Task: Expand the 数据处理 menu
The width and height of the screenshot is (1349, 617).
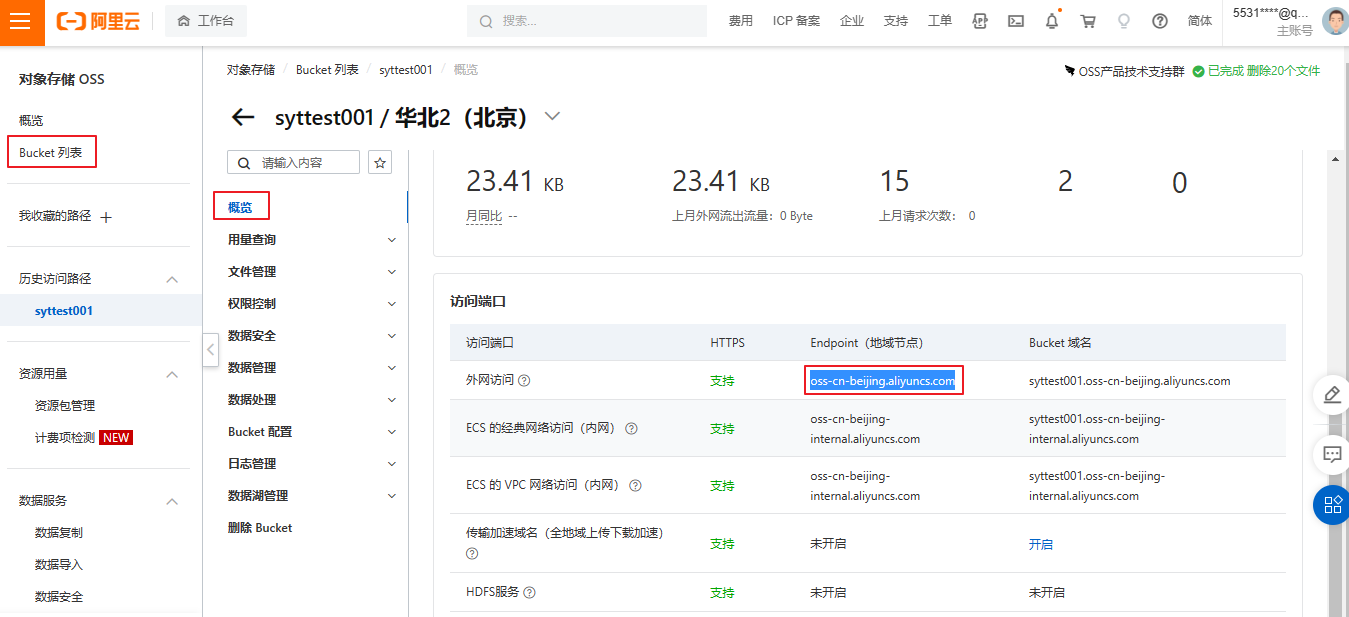Action: (392, 400)
